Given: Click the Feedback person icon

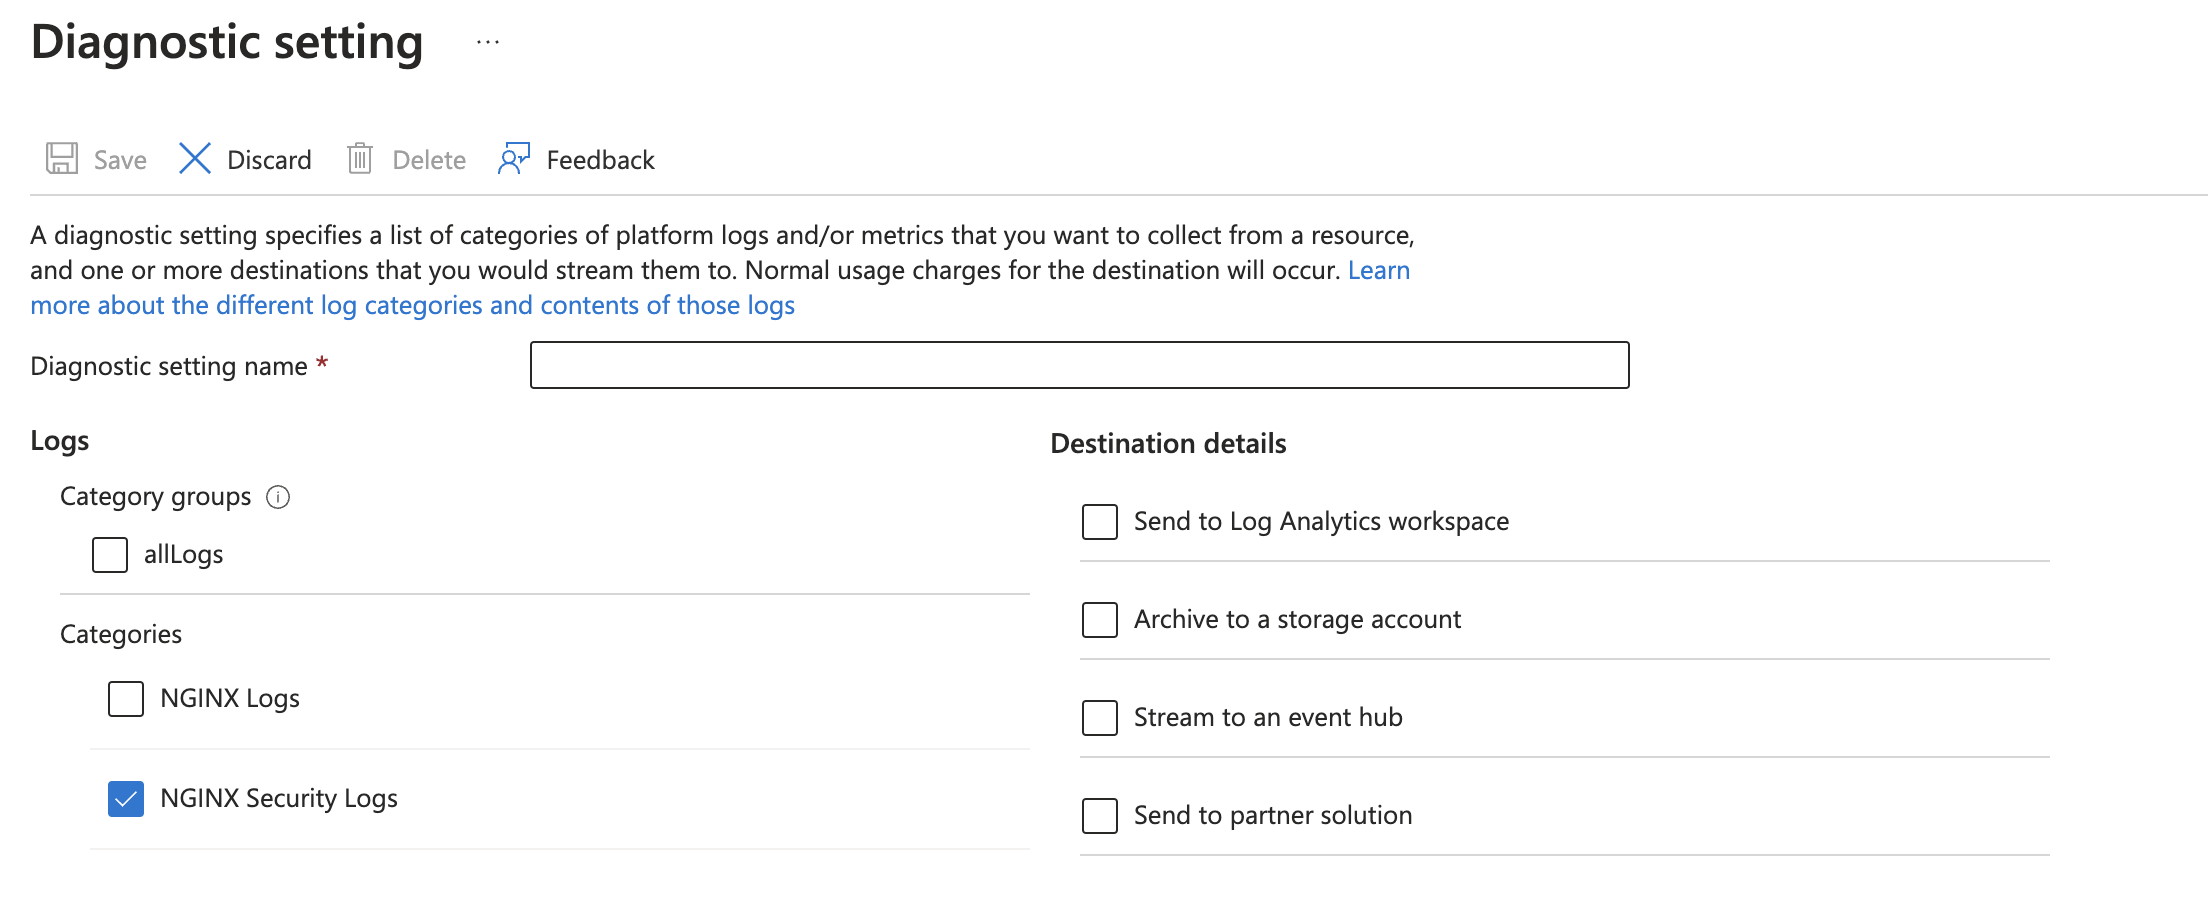Looking at the screenshot, I should click(512, 158).
